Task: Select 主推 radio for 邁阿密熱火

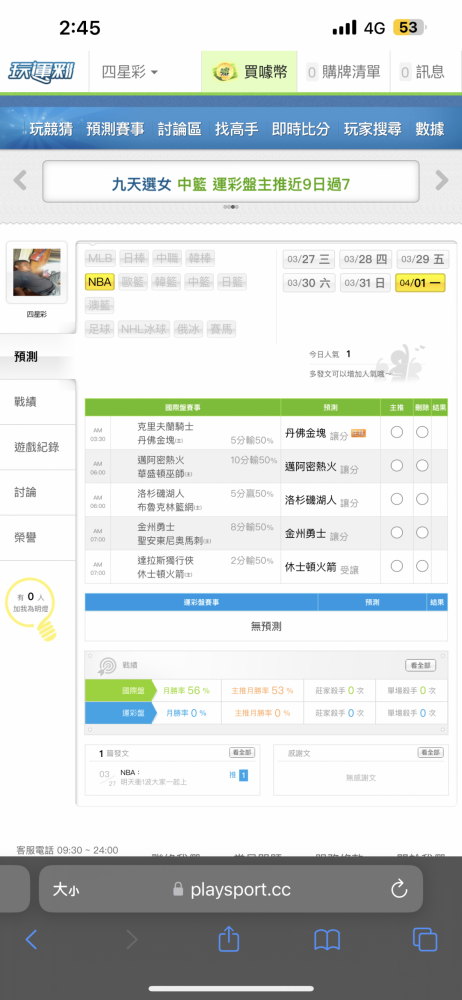Action: click(397, 466)
